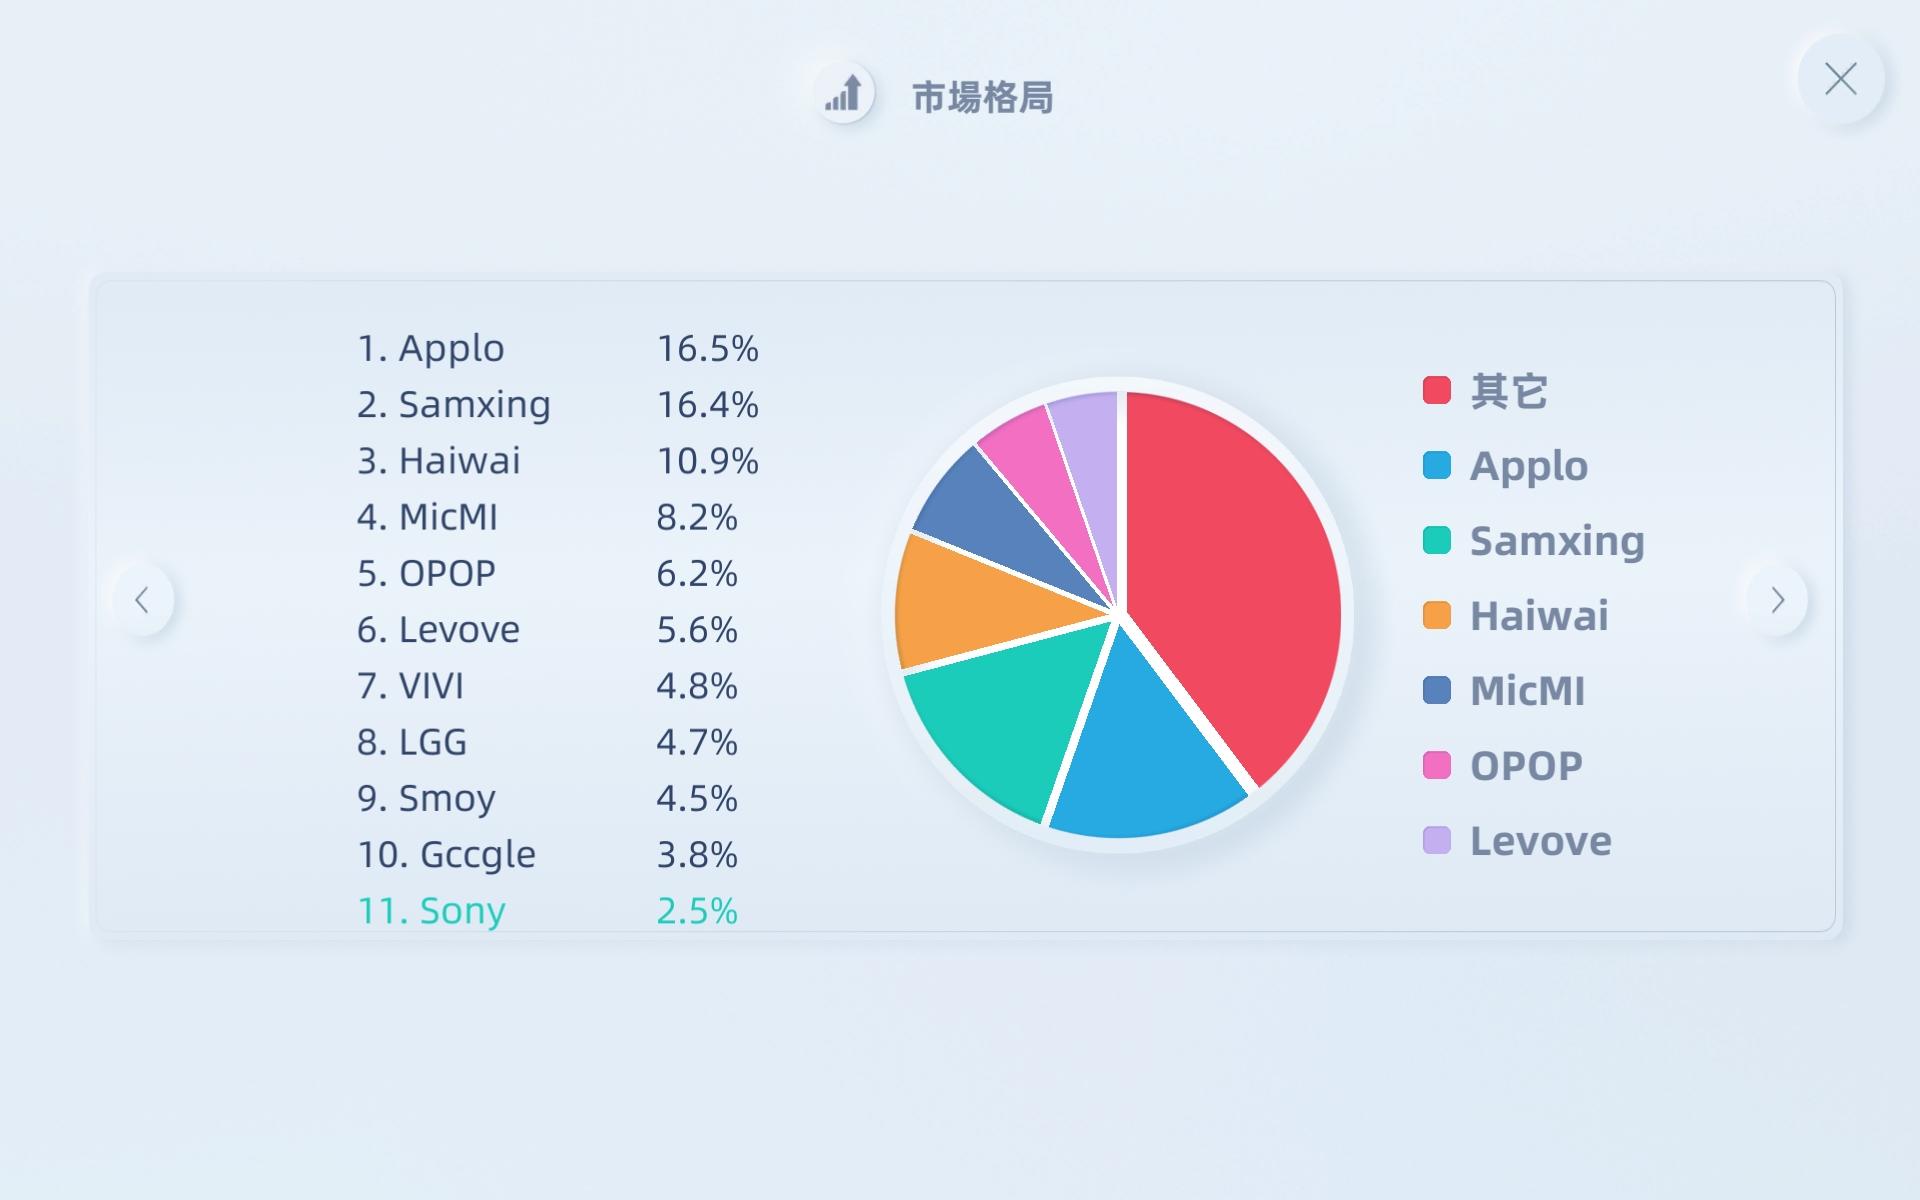
Task: Toggle the Samxing legend entry
Action: [x=1533, y=540]
